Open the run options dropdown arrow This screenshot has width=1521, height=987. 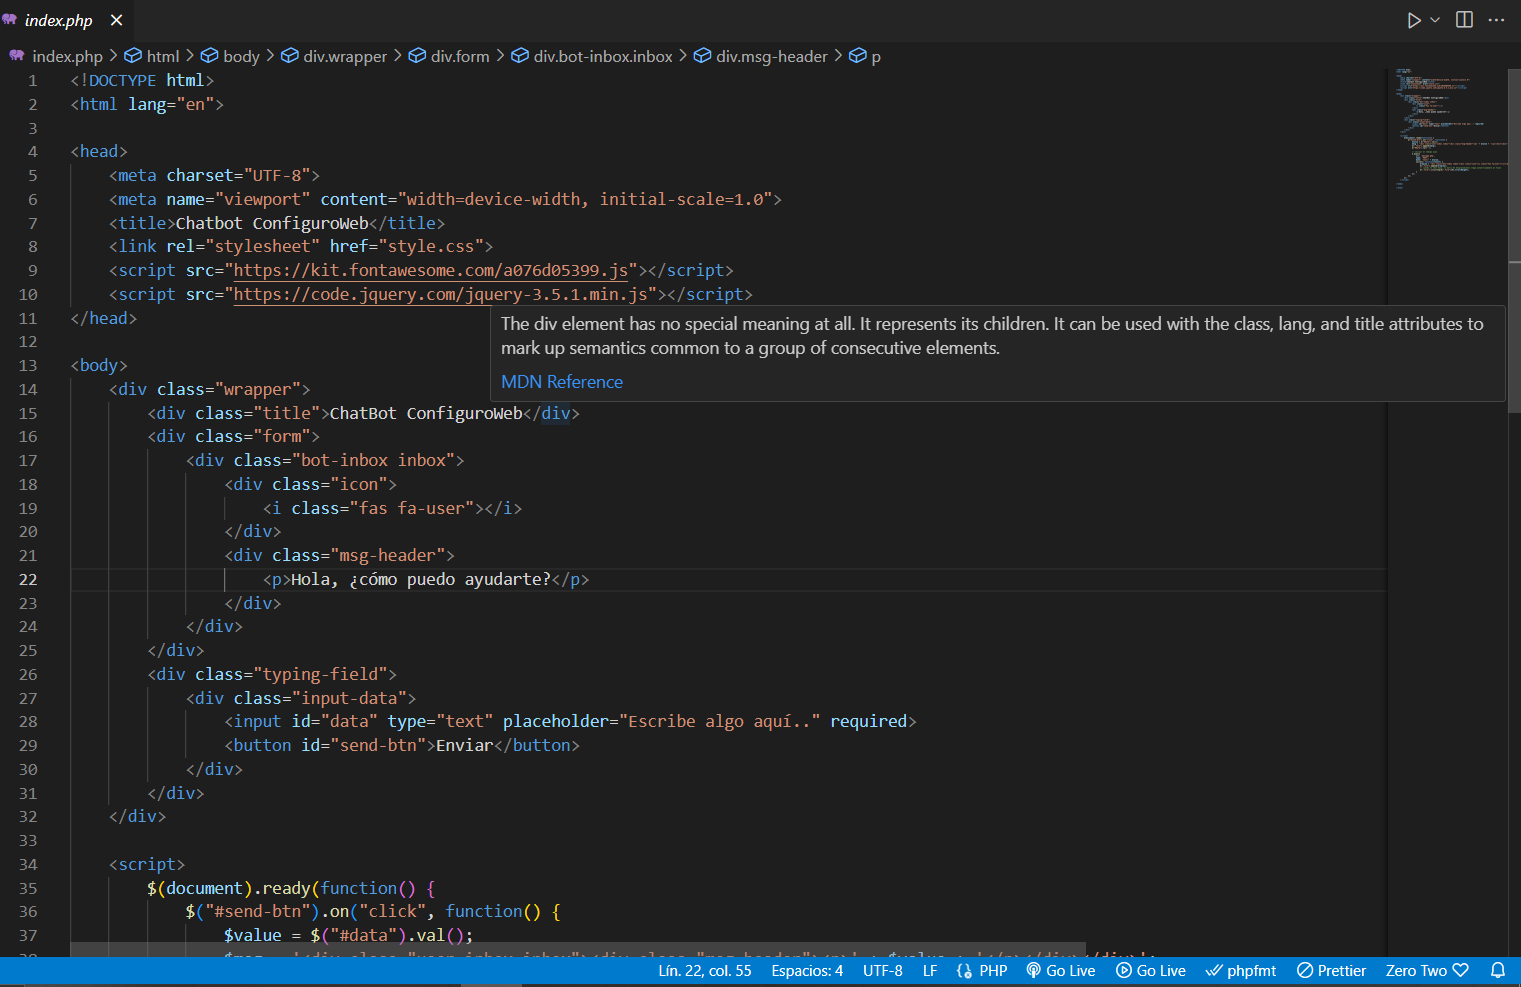coord(1435,20)
